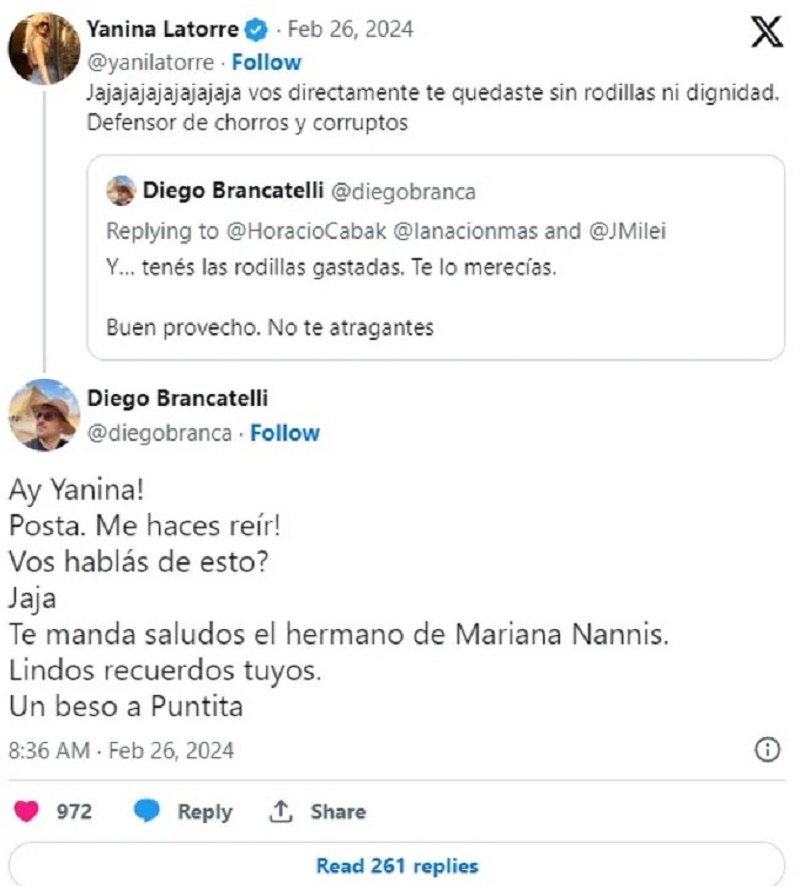Screen dimensions: 800x886
Task: Click the X logo icon
Action: point(766,32)
